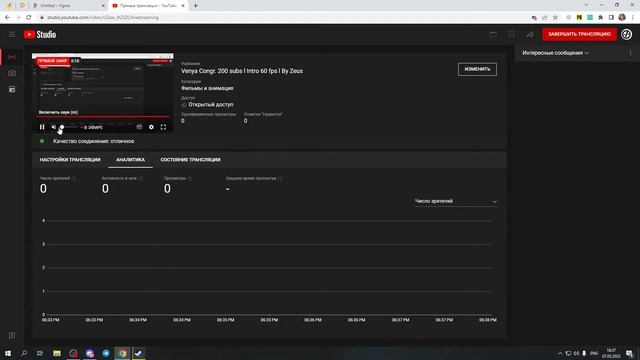This screenshot has height=360, width=640.
Task: Open Telegram from the taskbar
Action: 106,353
